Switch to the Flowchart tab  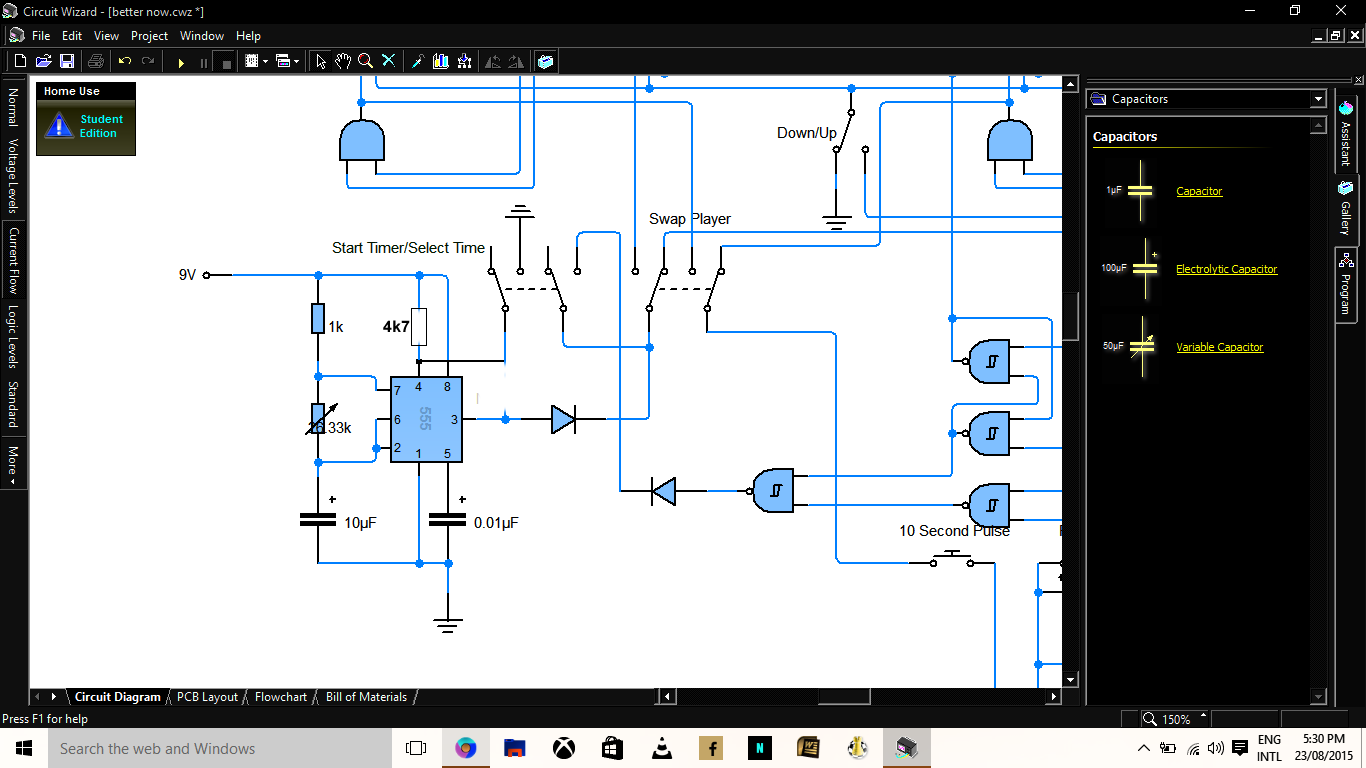[281, 697]
